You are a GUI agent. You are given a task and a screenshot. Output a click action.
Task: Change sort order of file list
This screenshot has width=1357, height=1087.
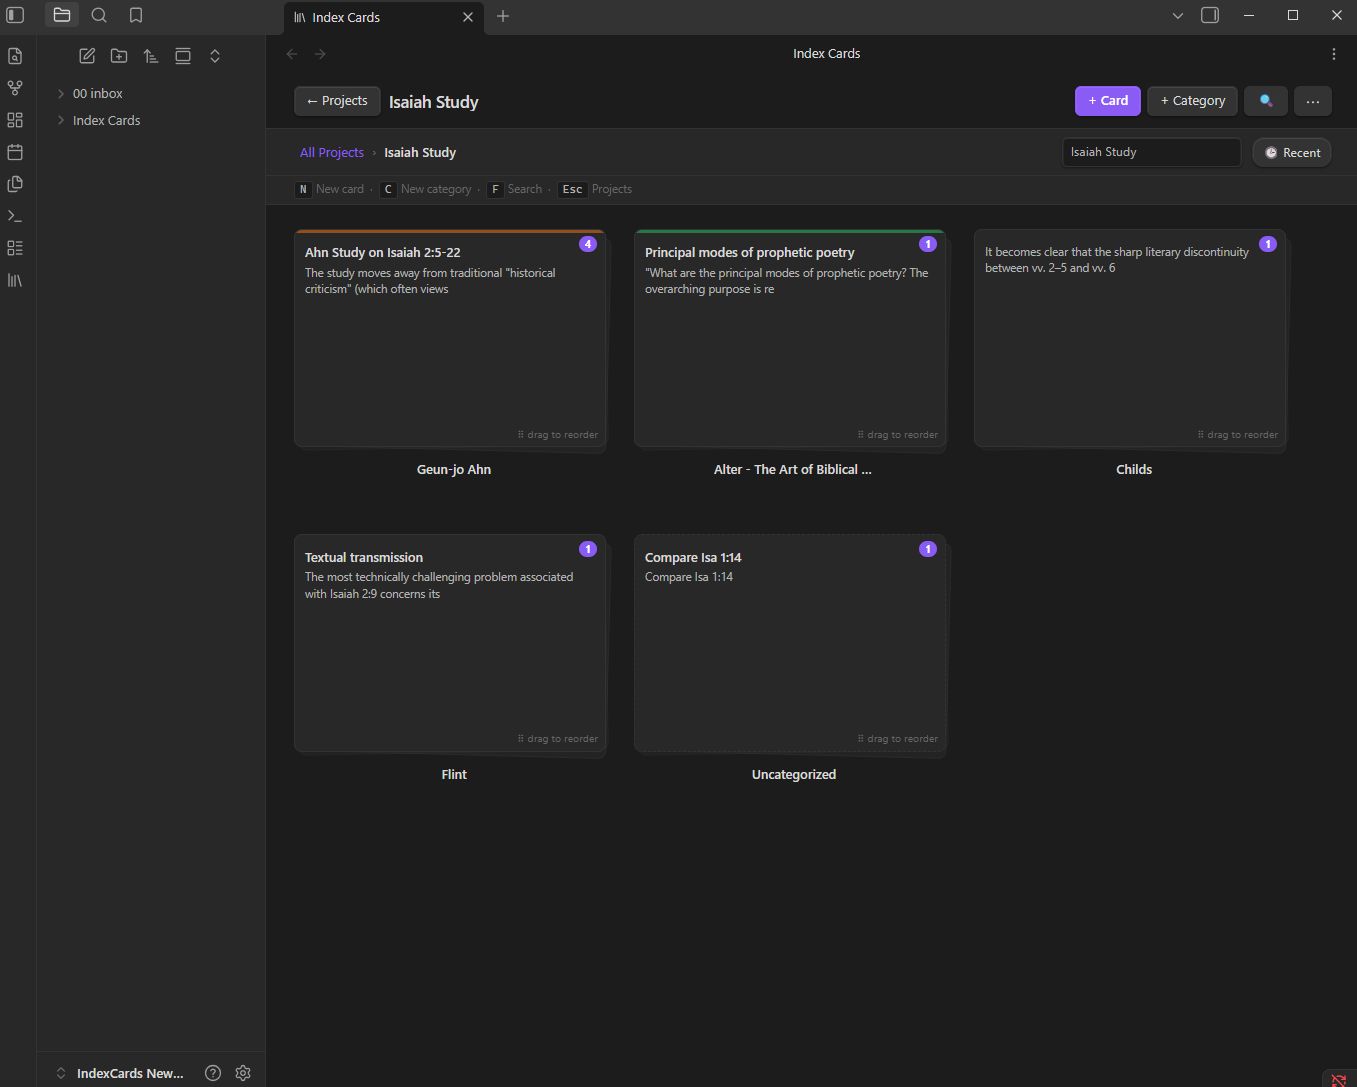click(x=151, y=56)
